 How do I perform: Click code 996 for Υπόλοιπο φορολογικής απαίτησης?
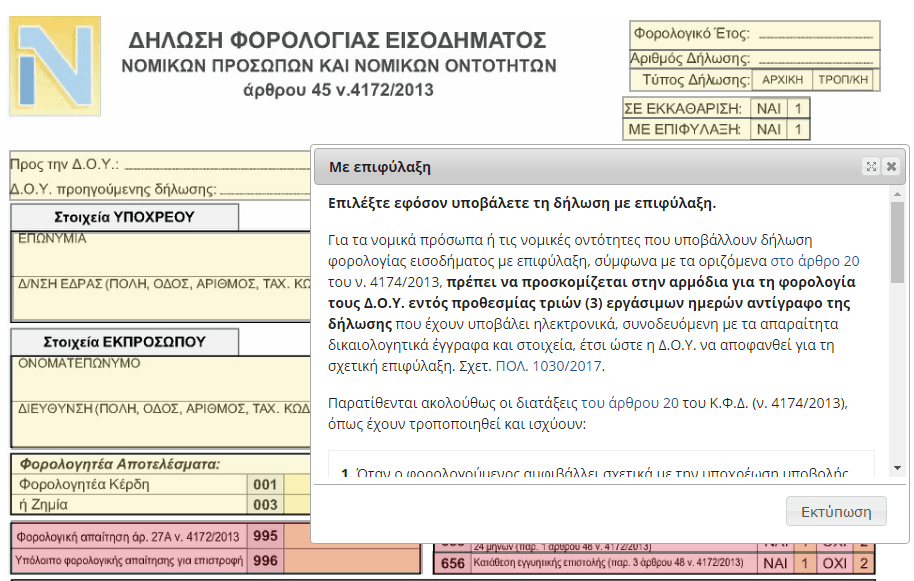point(265,561)
